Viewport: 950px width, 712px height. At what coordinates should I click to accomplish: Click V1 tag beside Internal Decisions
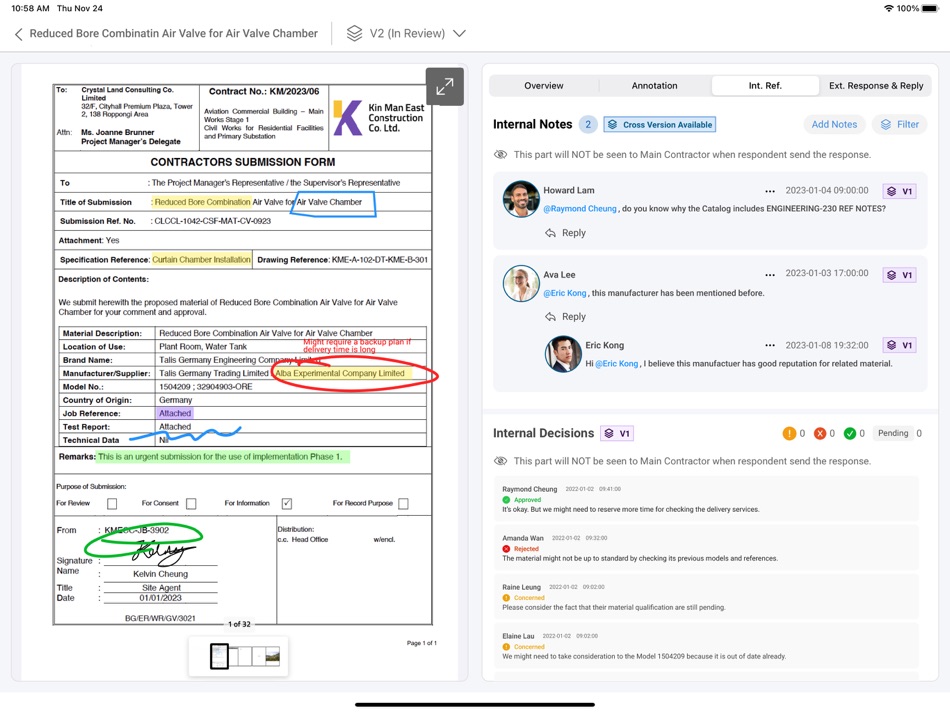[x=617, y=434]
